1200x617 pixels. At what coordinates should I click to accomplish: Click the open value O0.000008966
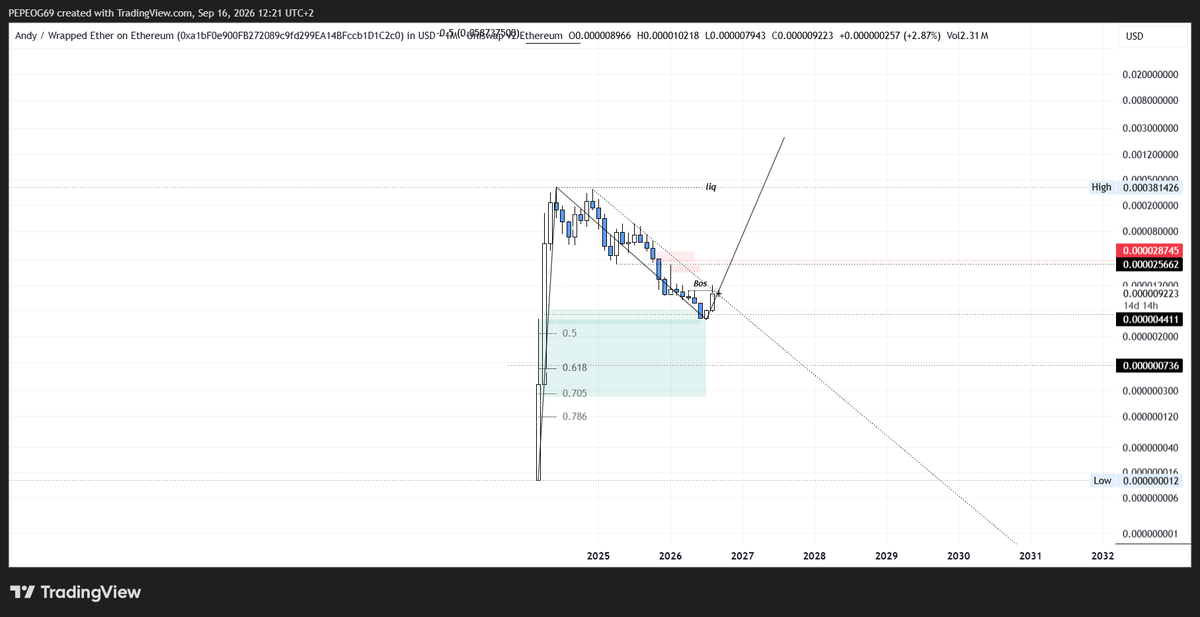pos(601,36)
